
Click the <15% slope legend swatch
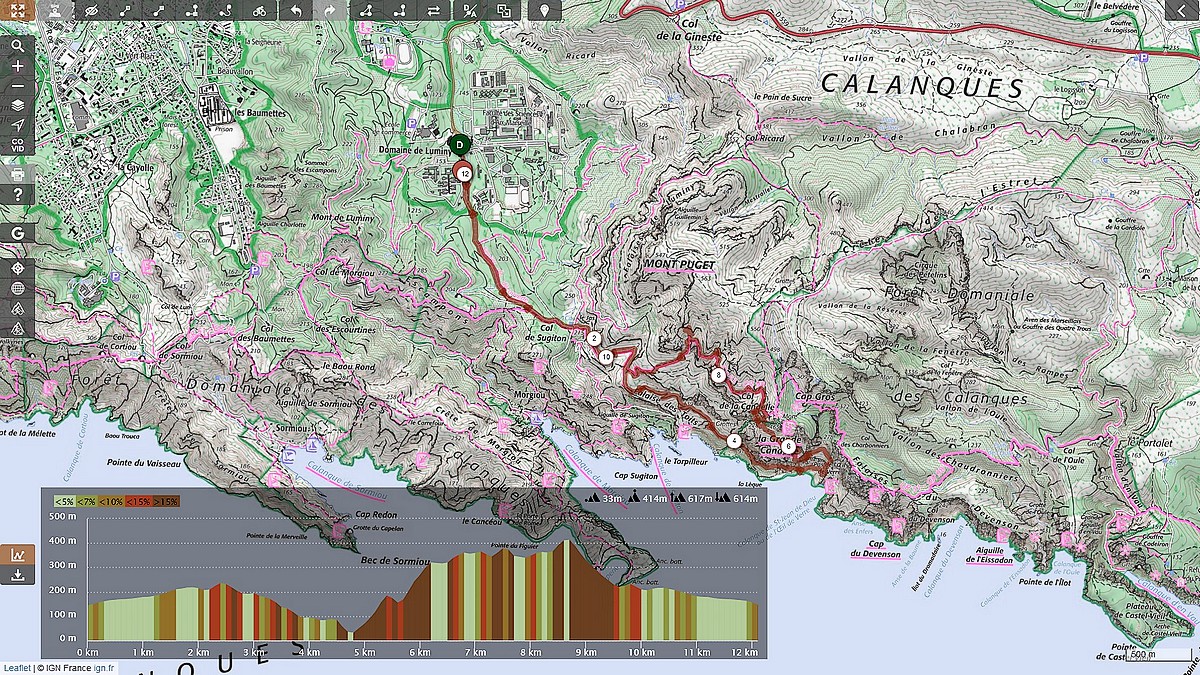pos(139,500)
